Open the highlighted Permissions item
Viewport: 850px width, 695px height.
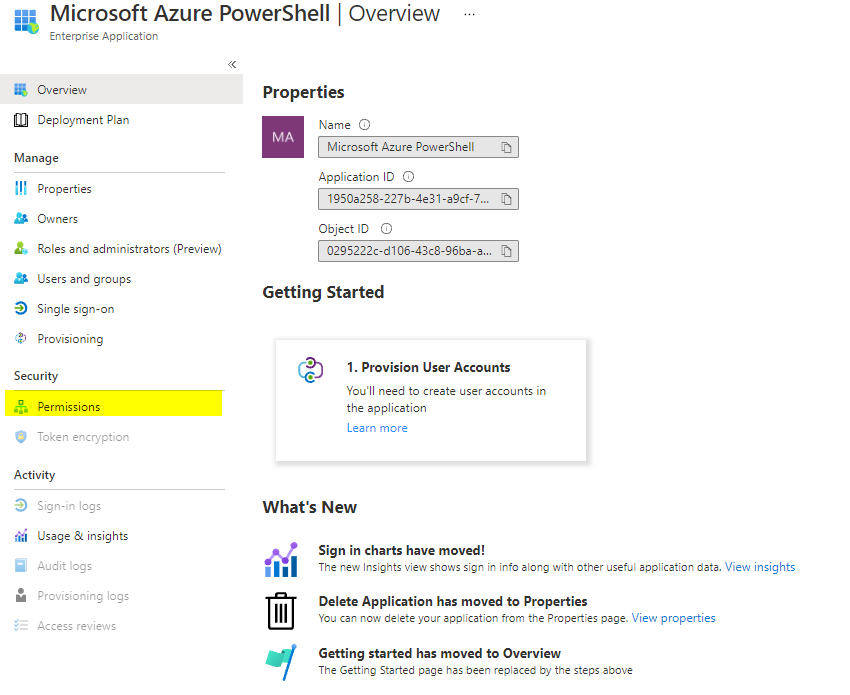114,406
